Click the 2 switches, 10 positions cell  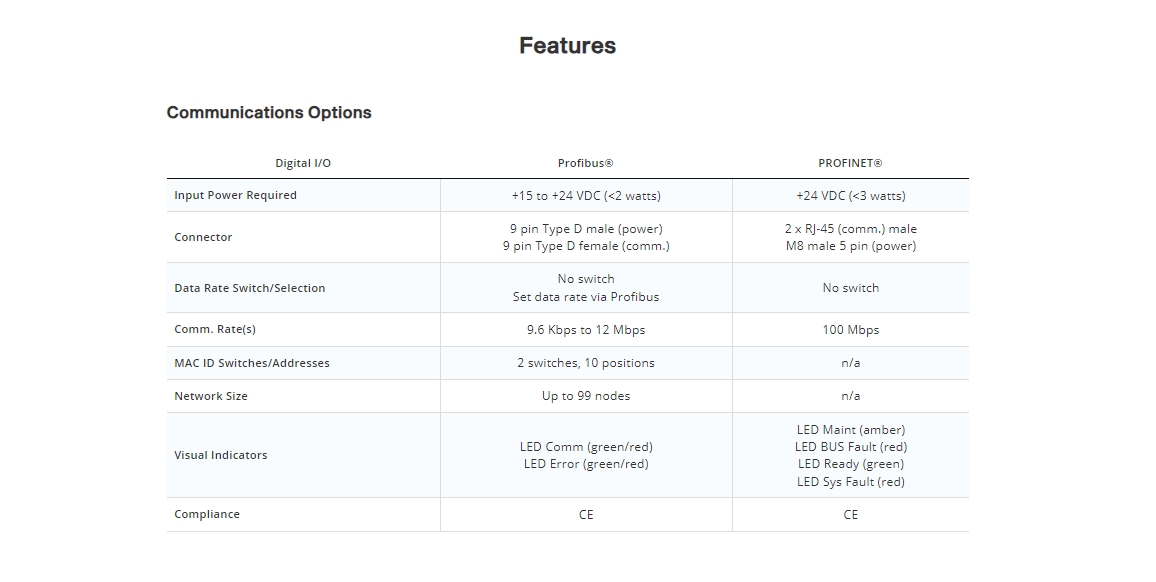[586, 363]
